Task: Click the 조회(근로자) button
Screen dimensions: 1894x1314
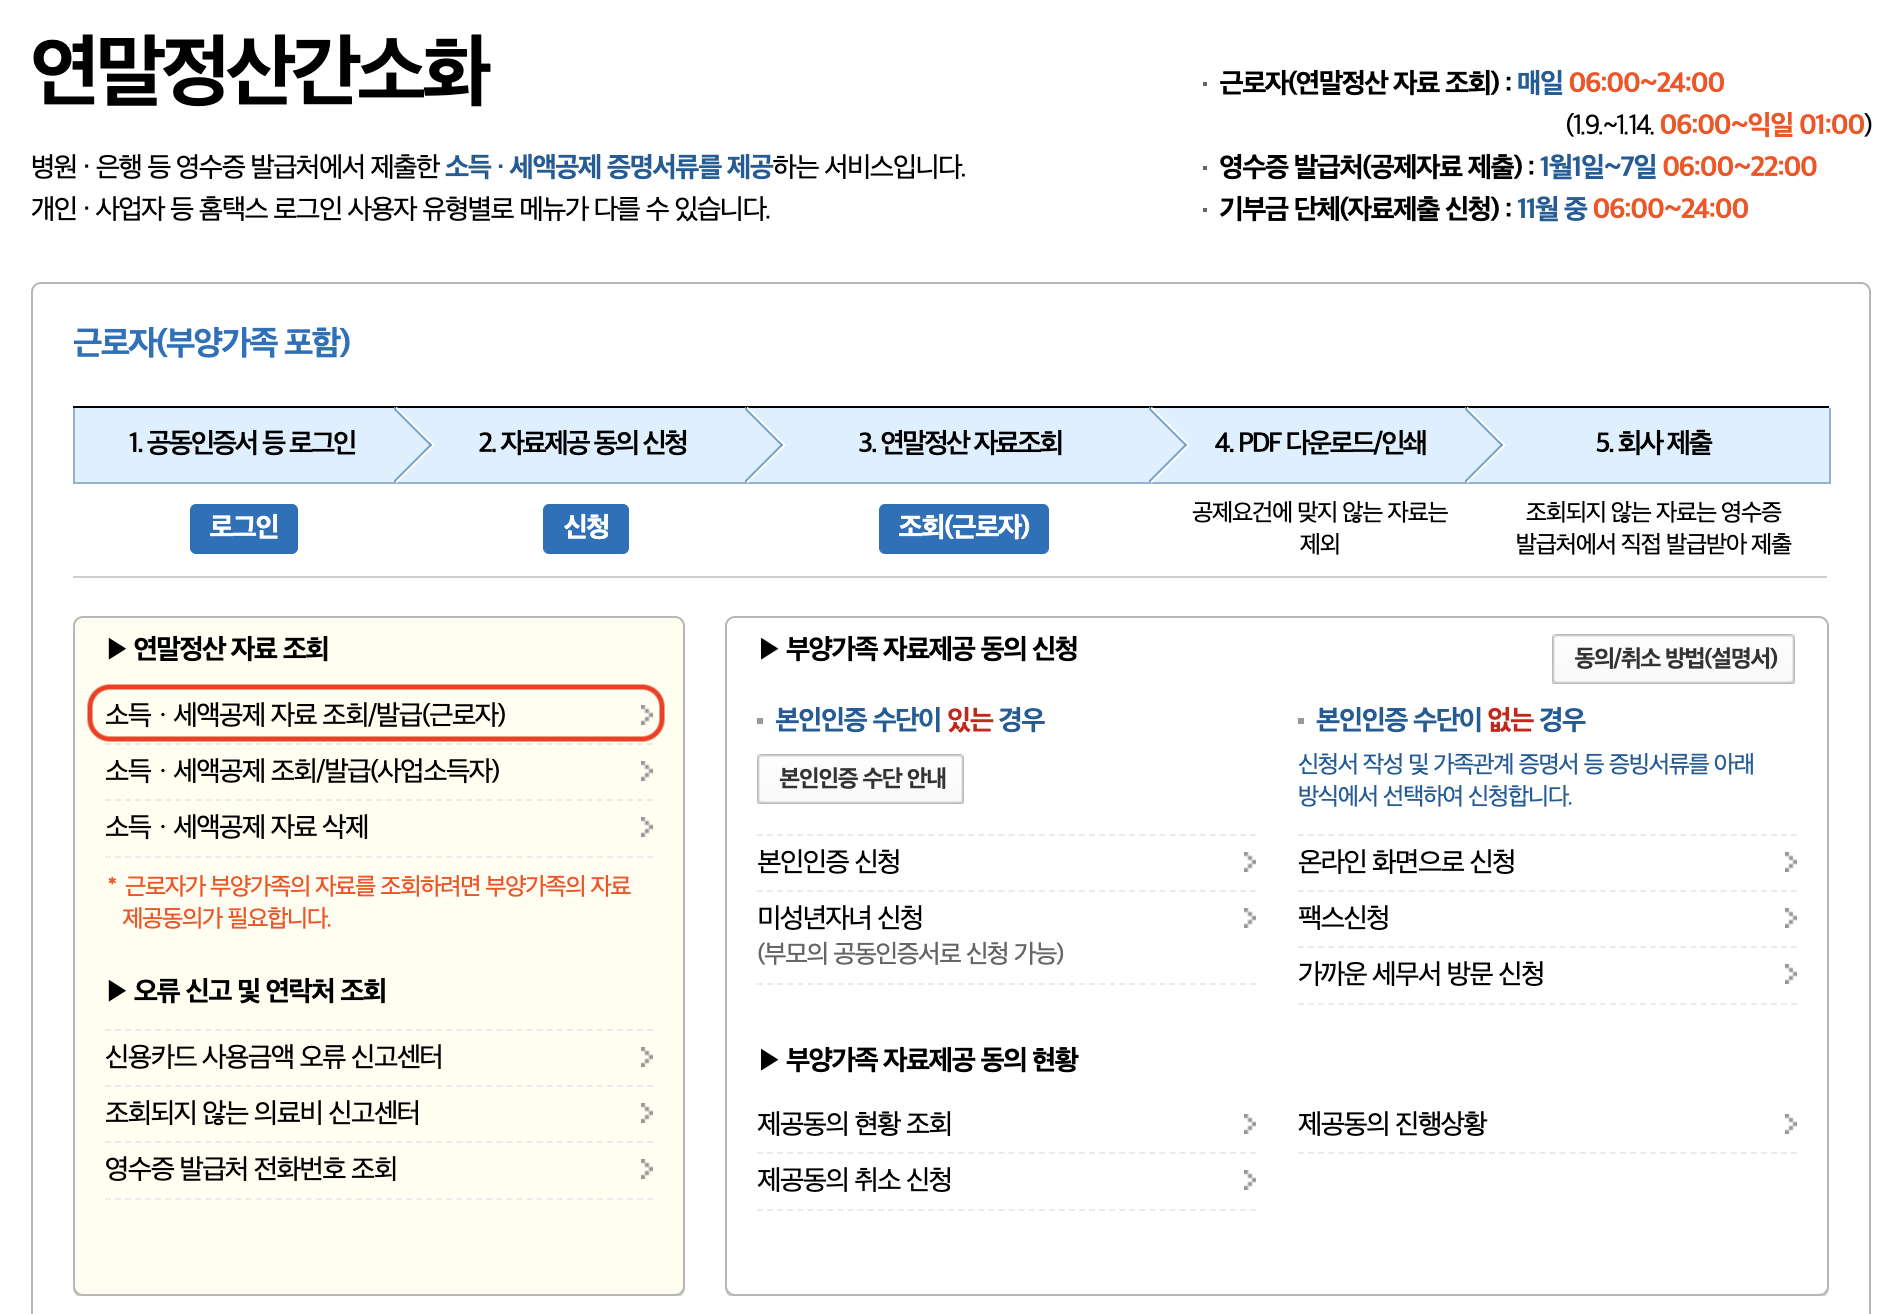Action: [x=963, y=529]
